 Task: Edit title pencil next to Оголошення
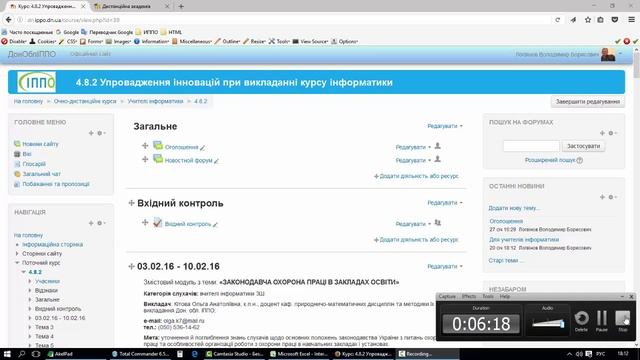[x=202, y=147]
